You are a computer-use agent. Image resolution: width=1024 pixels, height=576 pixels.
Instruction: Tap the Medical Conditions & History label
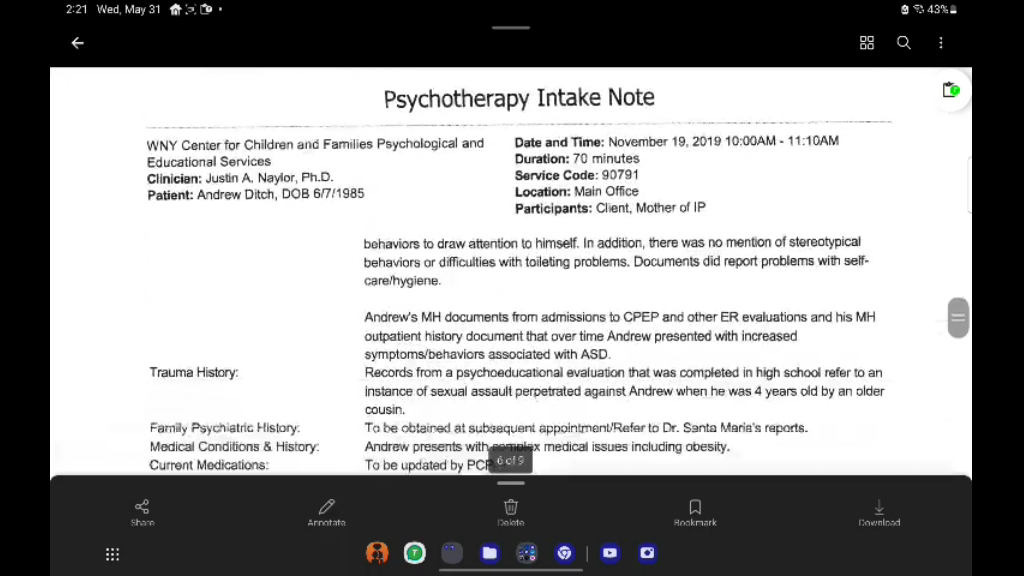(234, 447)
